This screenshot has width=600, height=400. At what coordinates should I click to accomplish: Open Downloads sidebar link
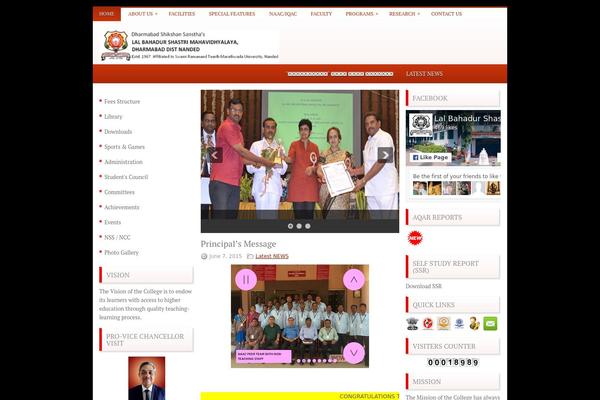pos(118,132)
